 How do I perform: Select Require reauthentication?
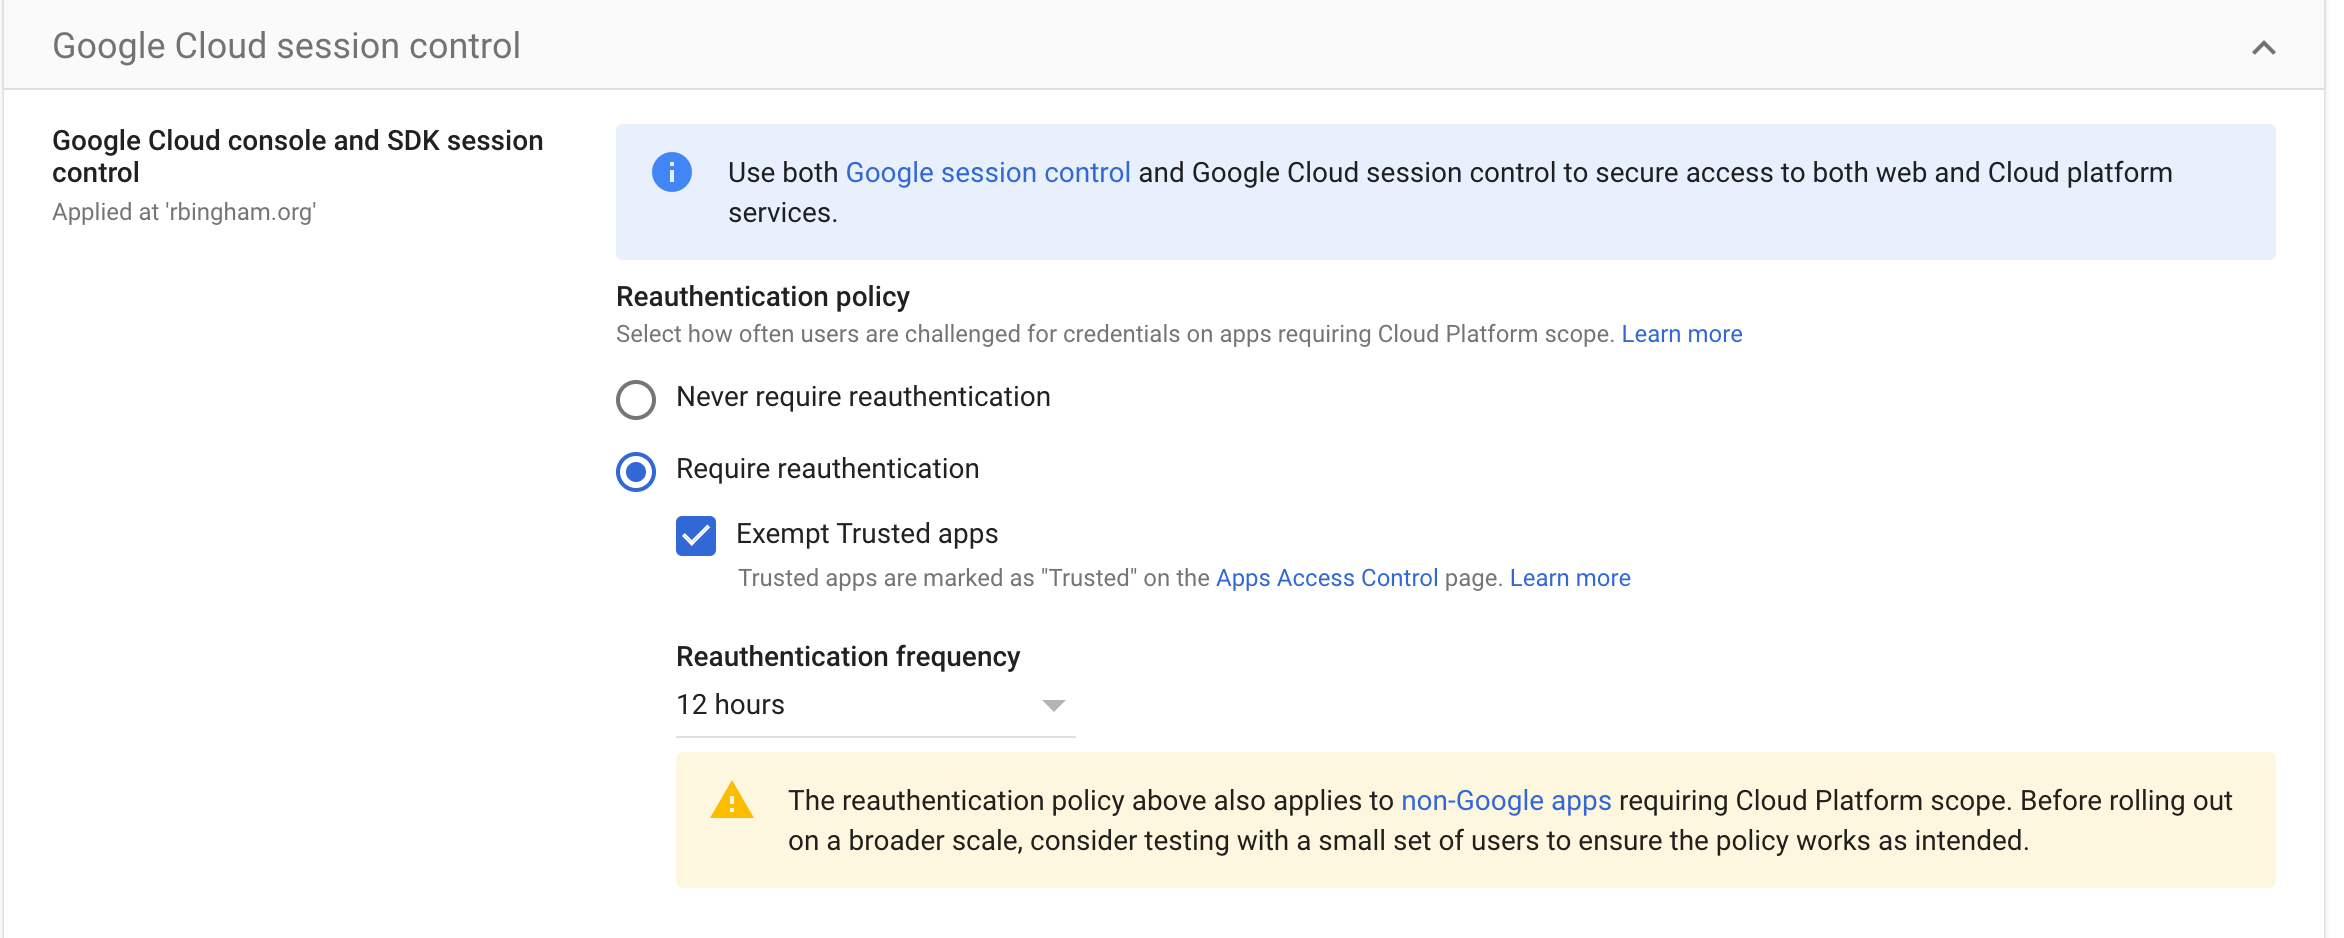[x=634, y=470]
